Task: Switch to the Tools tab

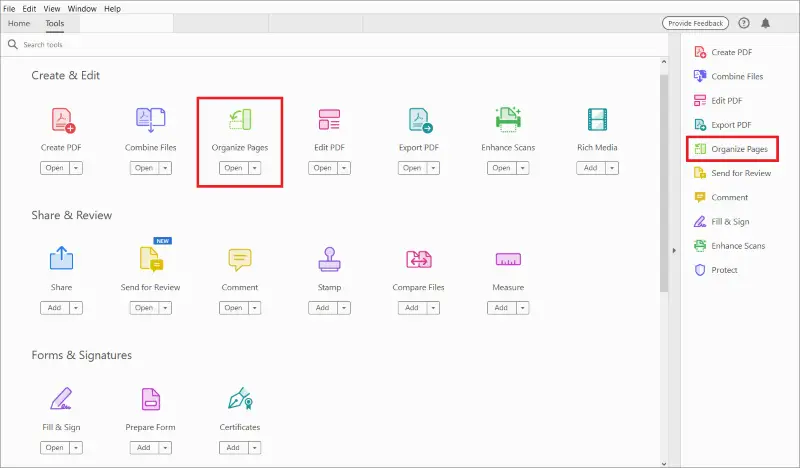Action: pyautogui.click(x=55, y=23)
